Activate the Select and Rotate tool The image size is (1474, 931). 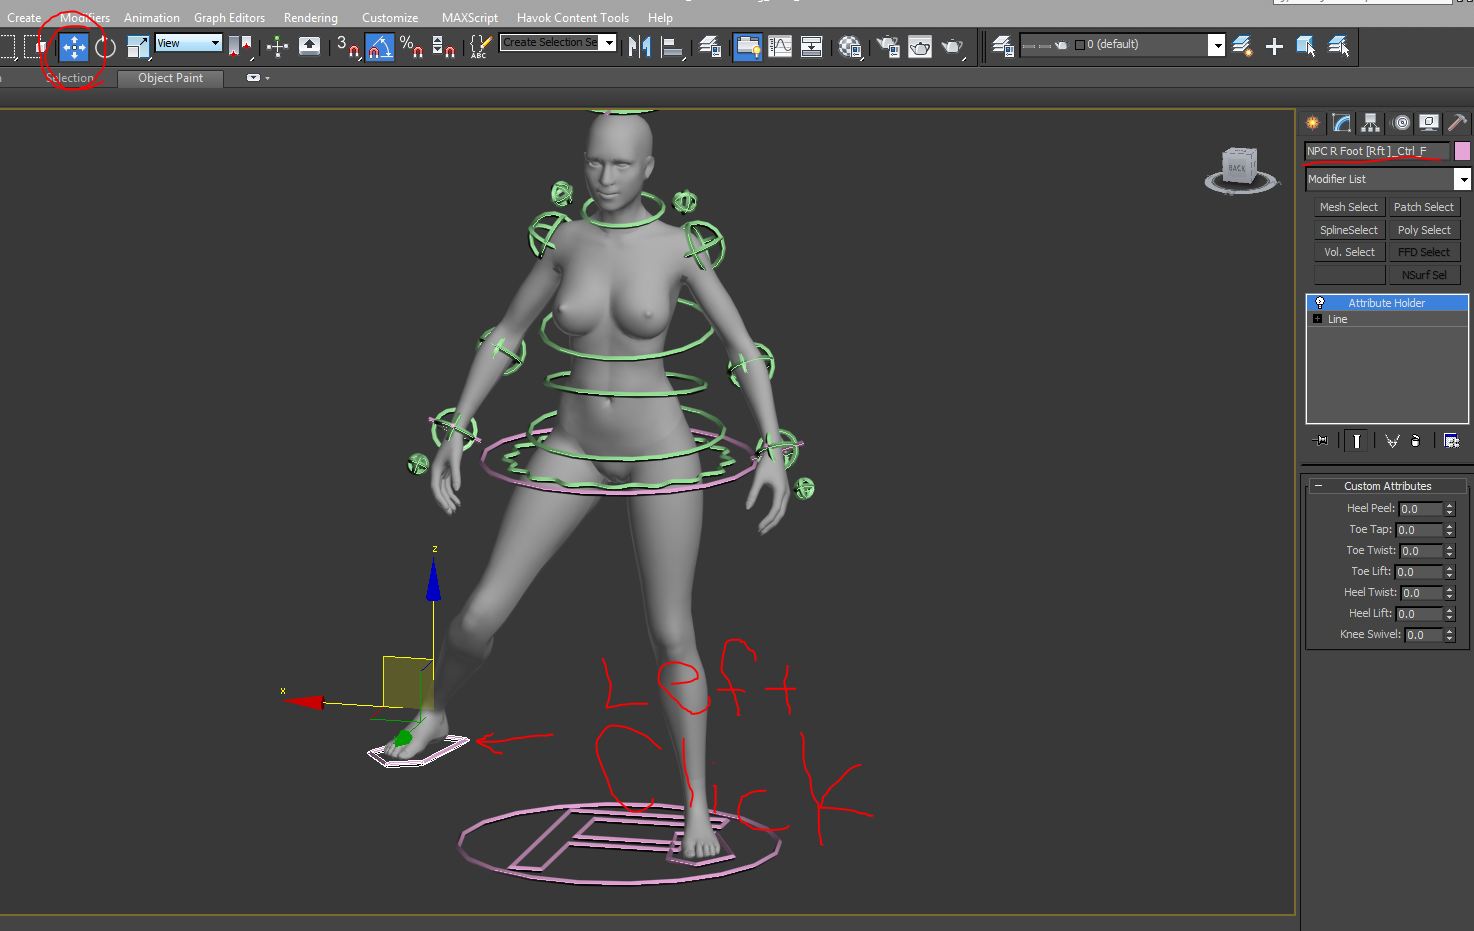(x=107, y=46)
